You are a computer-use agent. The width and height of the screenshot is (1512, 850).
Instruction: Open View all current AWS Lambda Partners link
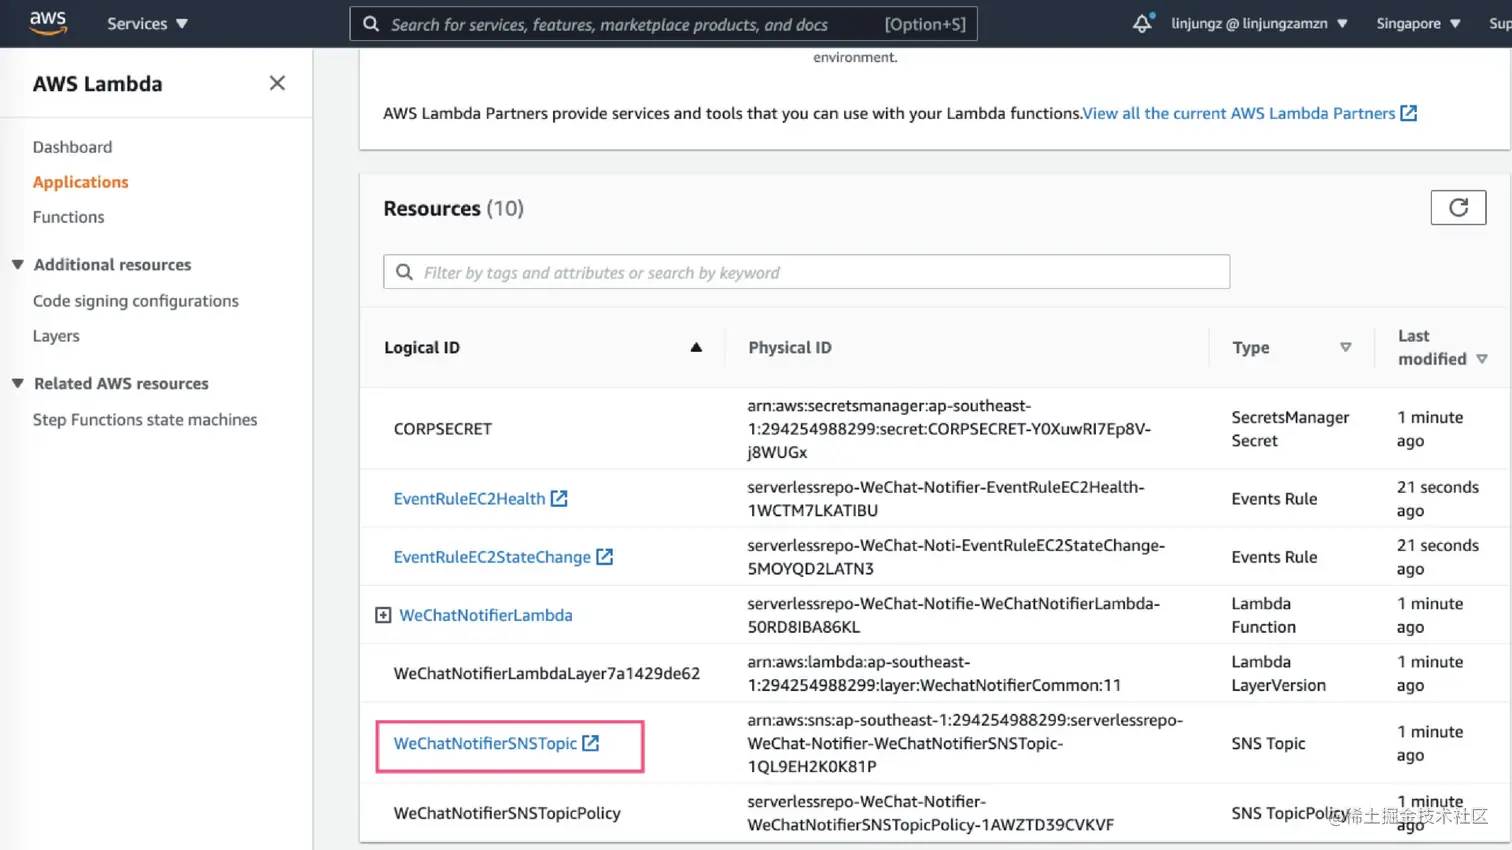tap(1238, 113)
